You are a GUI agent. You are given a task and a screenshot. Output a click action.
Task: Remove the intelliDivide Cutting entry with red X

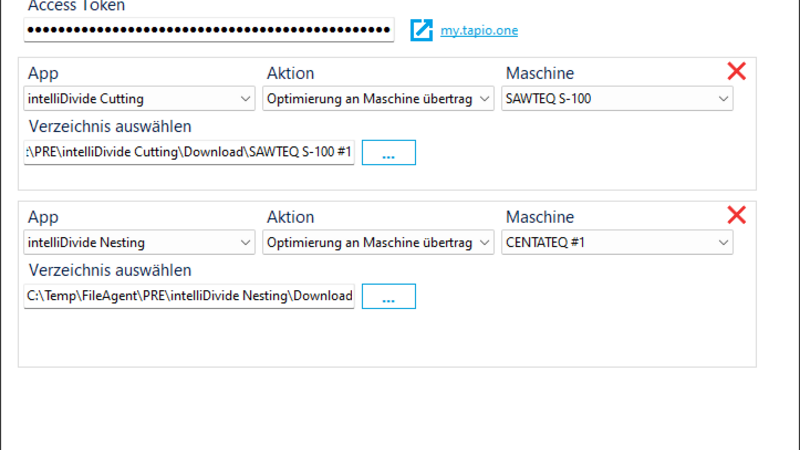pyautogui.click(x=736, y=71)
